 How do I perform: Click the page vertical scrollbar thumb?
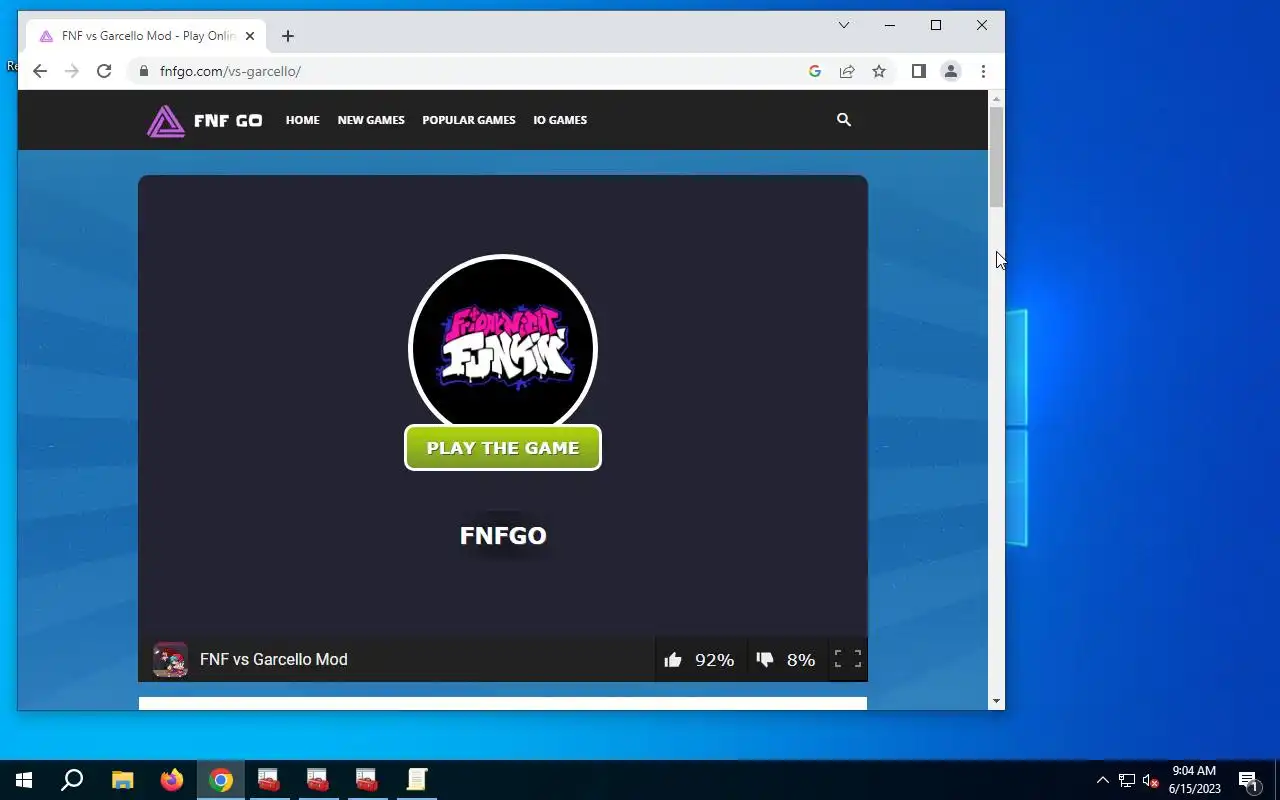coord(996,157)
